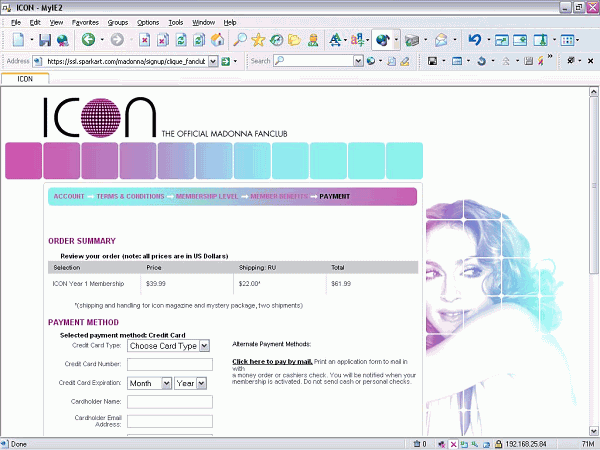The image size is (600, 450).
Task: Click the 192.168.25.84 status bar entry
Action: coord(526,444)
